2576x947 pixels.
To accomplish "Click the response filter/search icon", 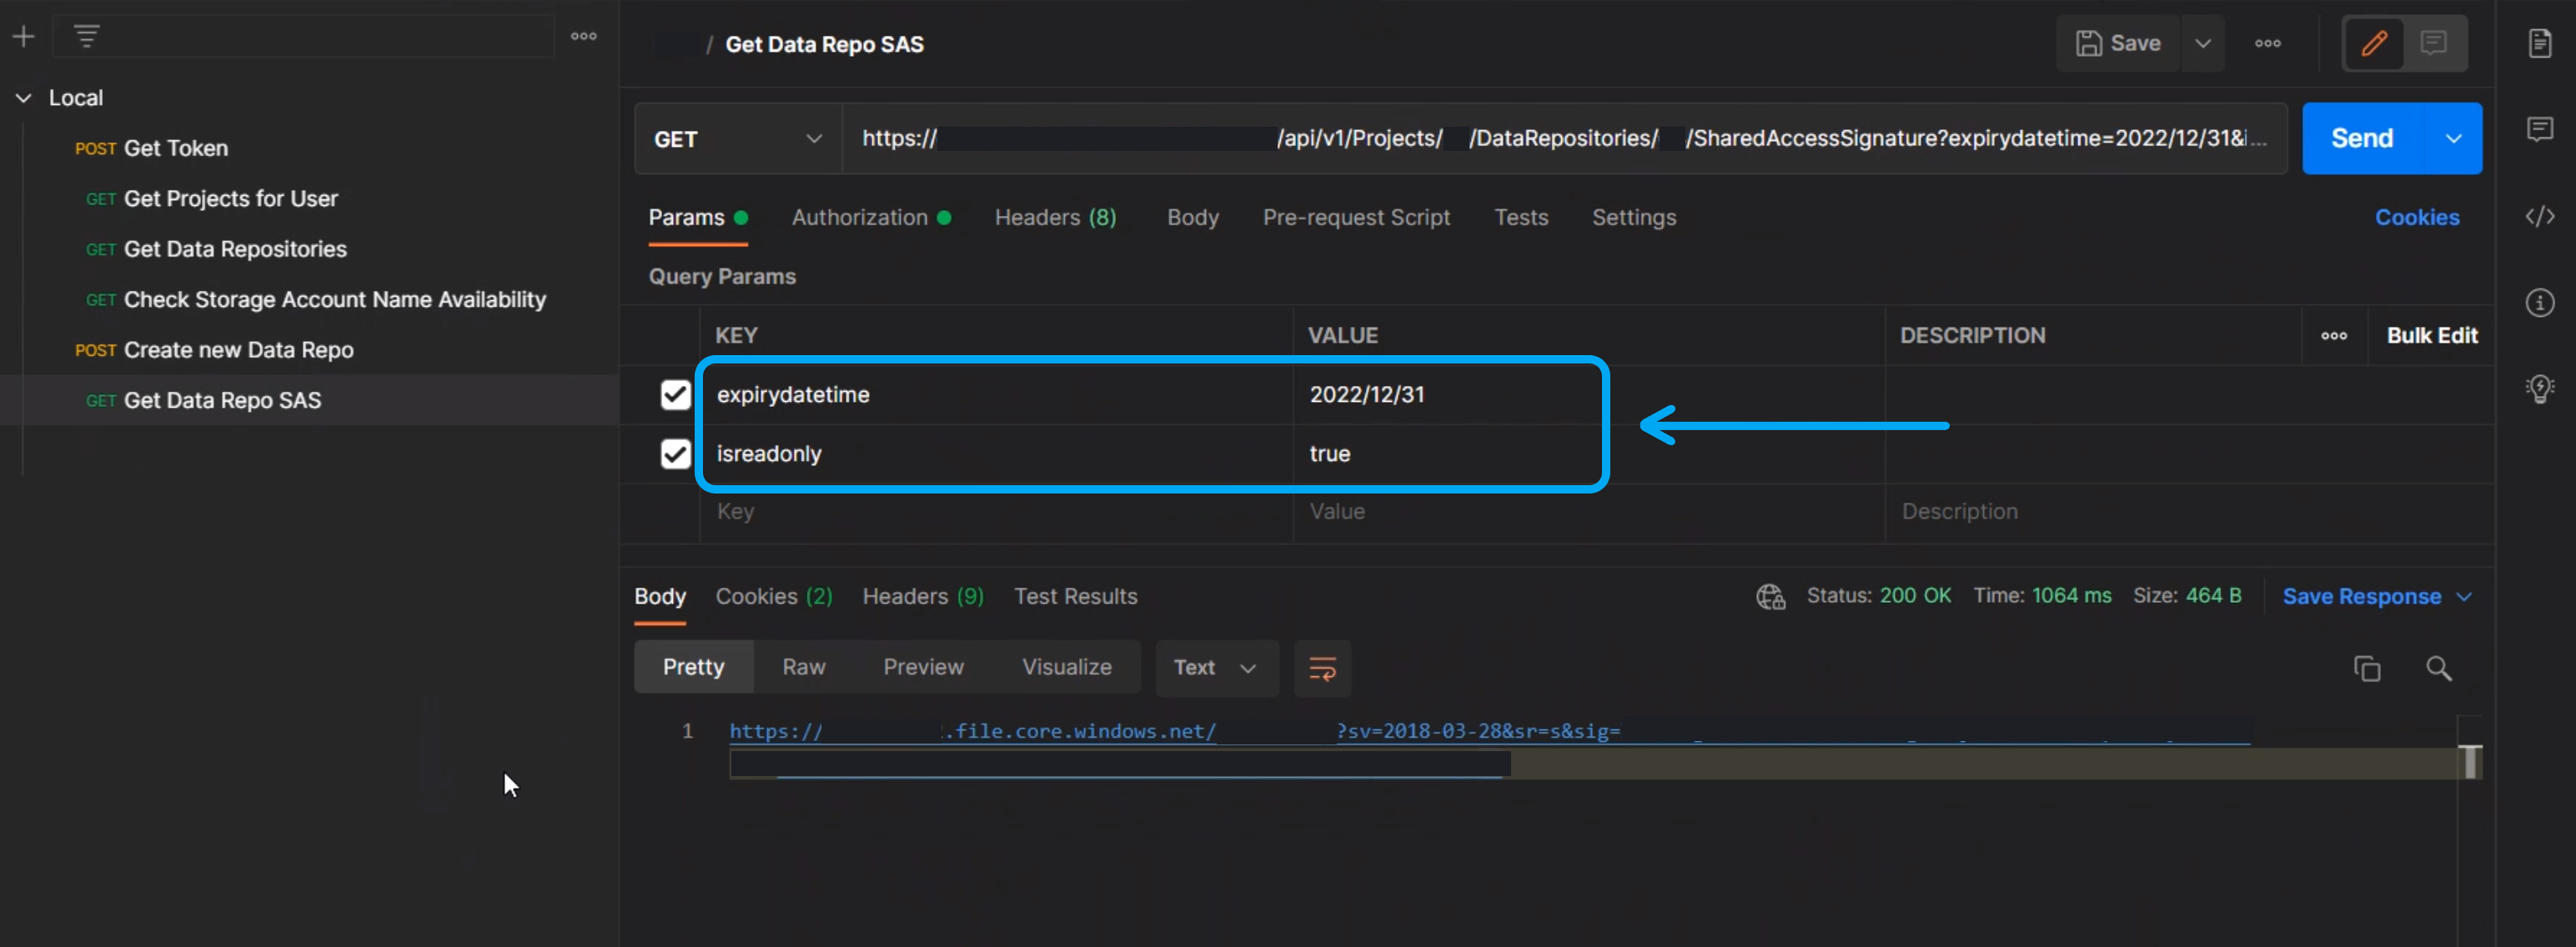I will point(2438,668).
